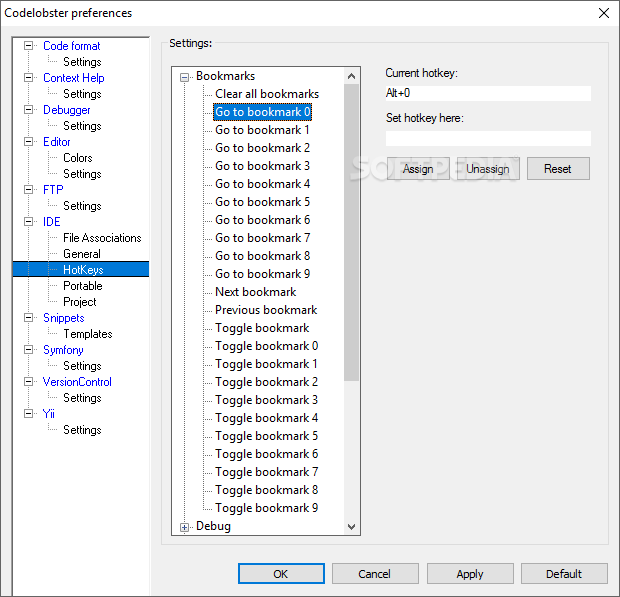Confirm with the OK button
The width and height of the screenshot is (620, 597).
281,574
